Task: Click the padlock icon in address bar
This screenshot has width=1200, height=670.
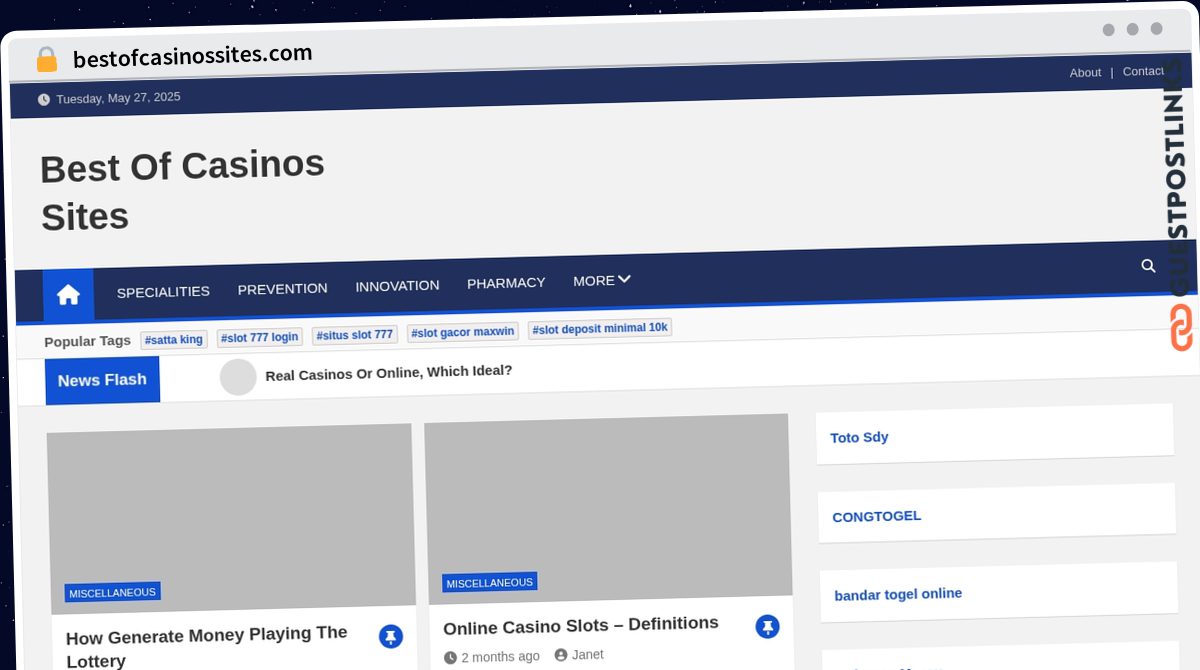Action: pos(47,60)
